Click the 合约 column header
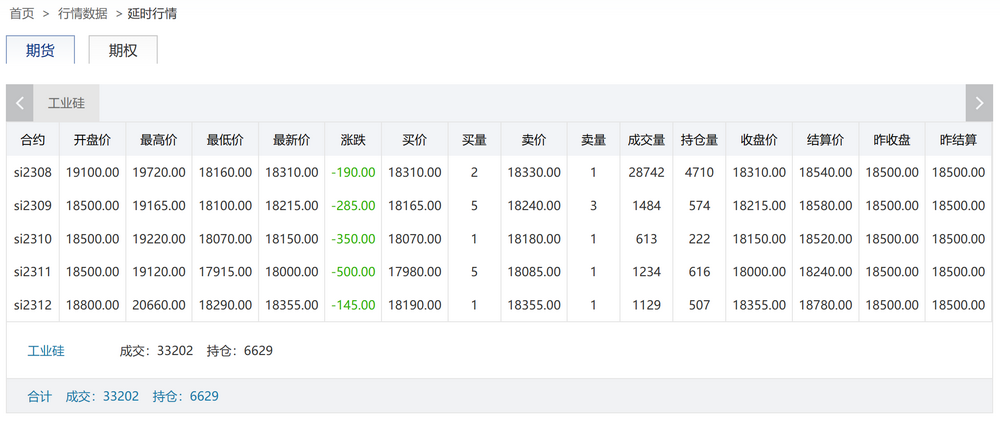This screenshot has height=427, width=1000. (32, 139)
